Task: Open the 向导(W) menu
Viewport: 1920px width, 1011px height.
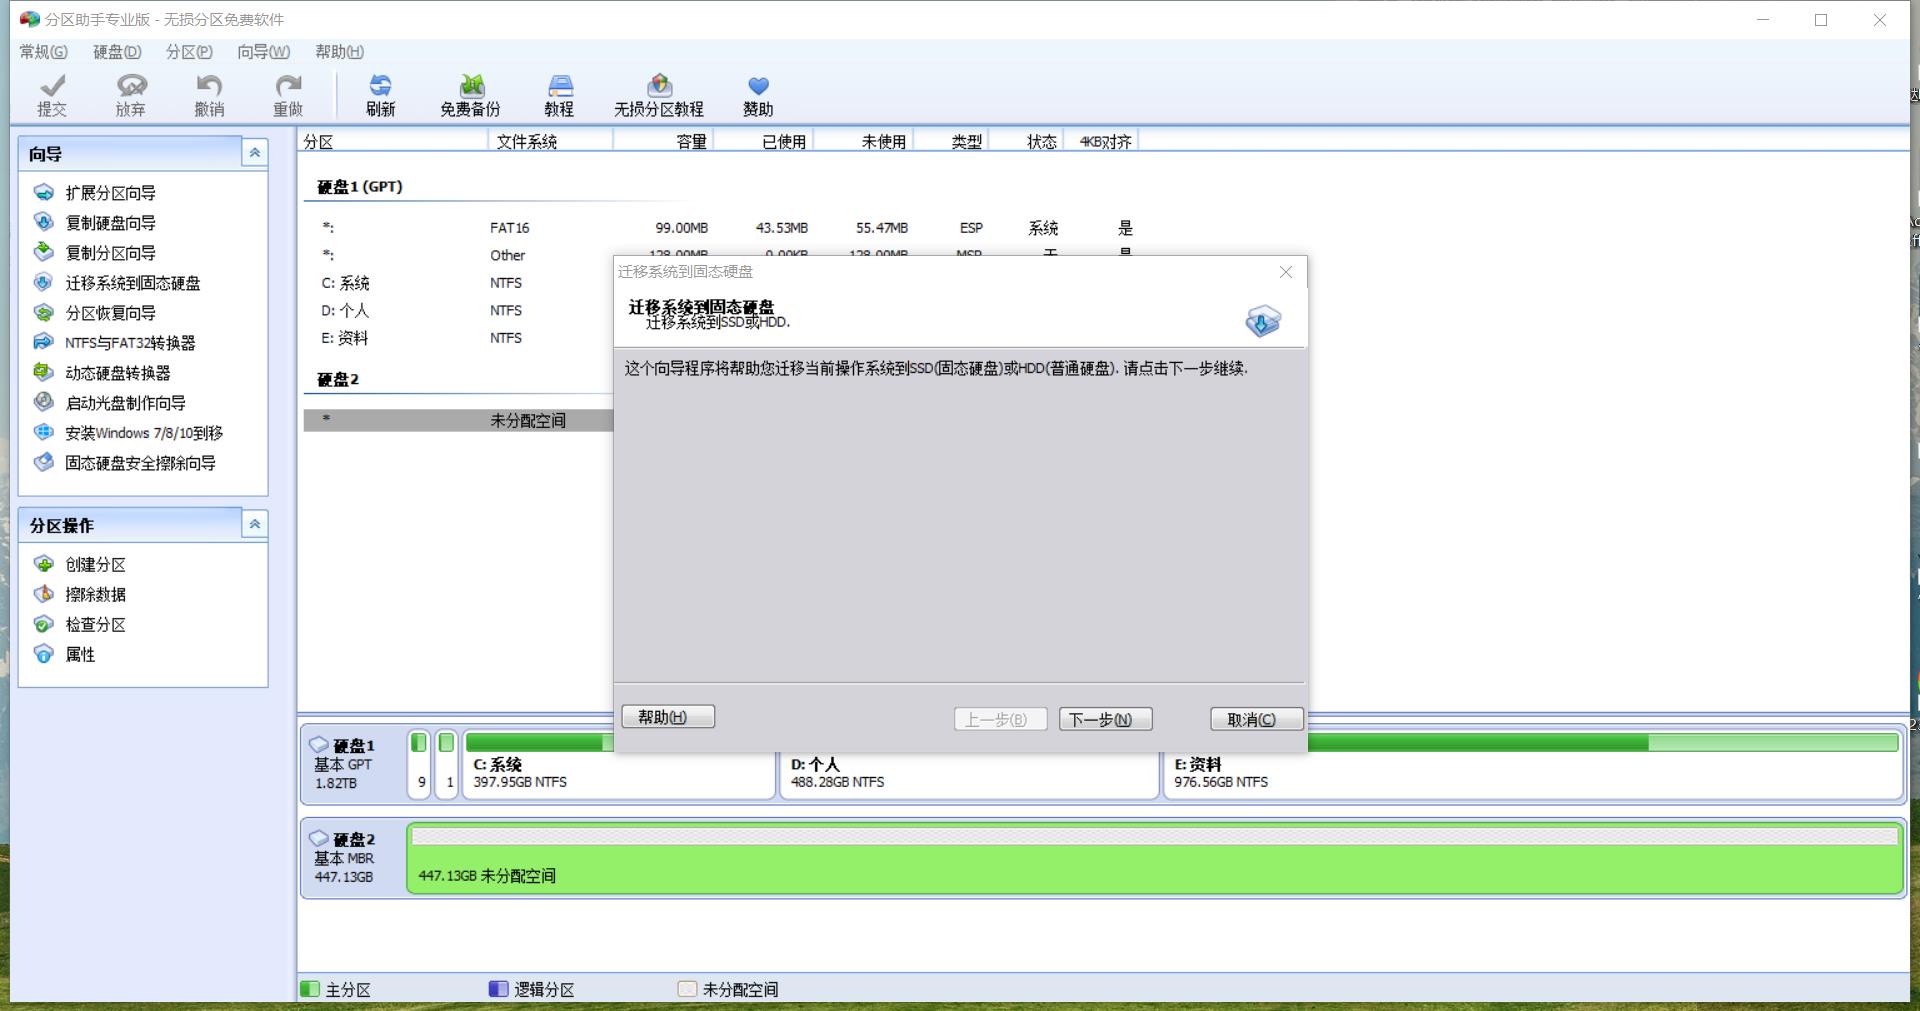Action: [x=263, y=52]
